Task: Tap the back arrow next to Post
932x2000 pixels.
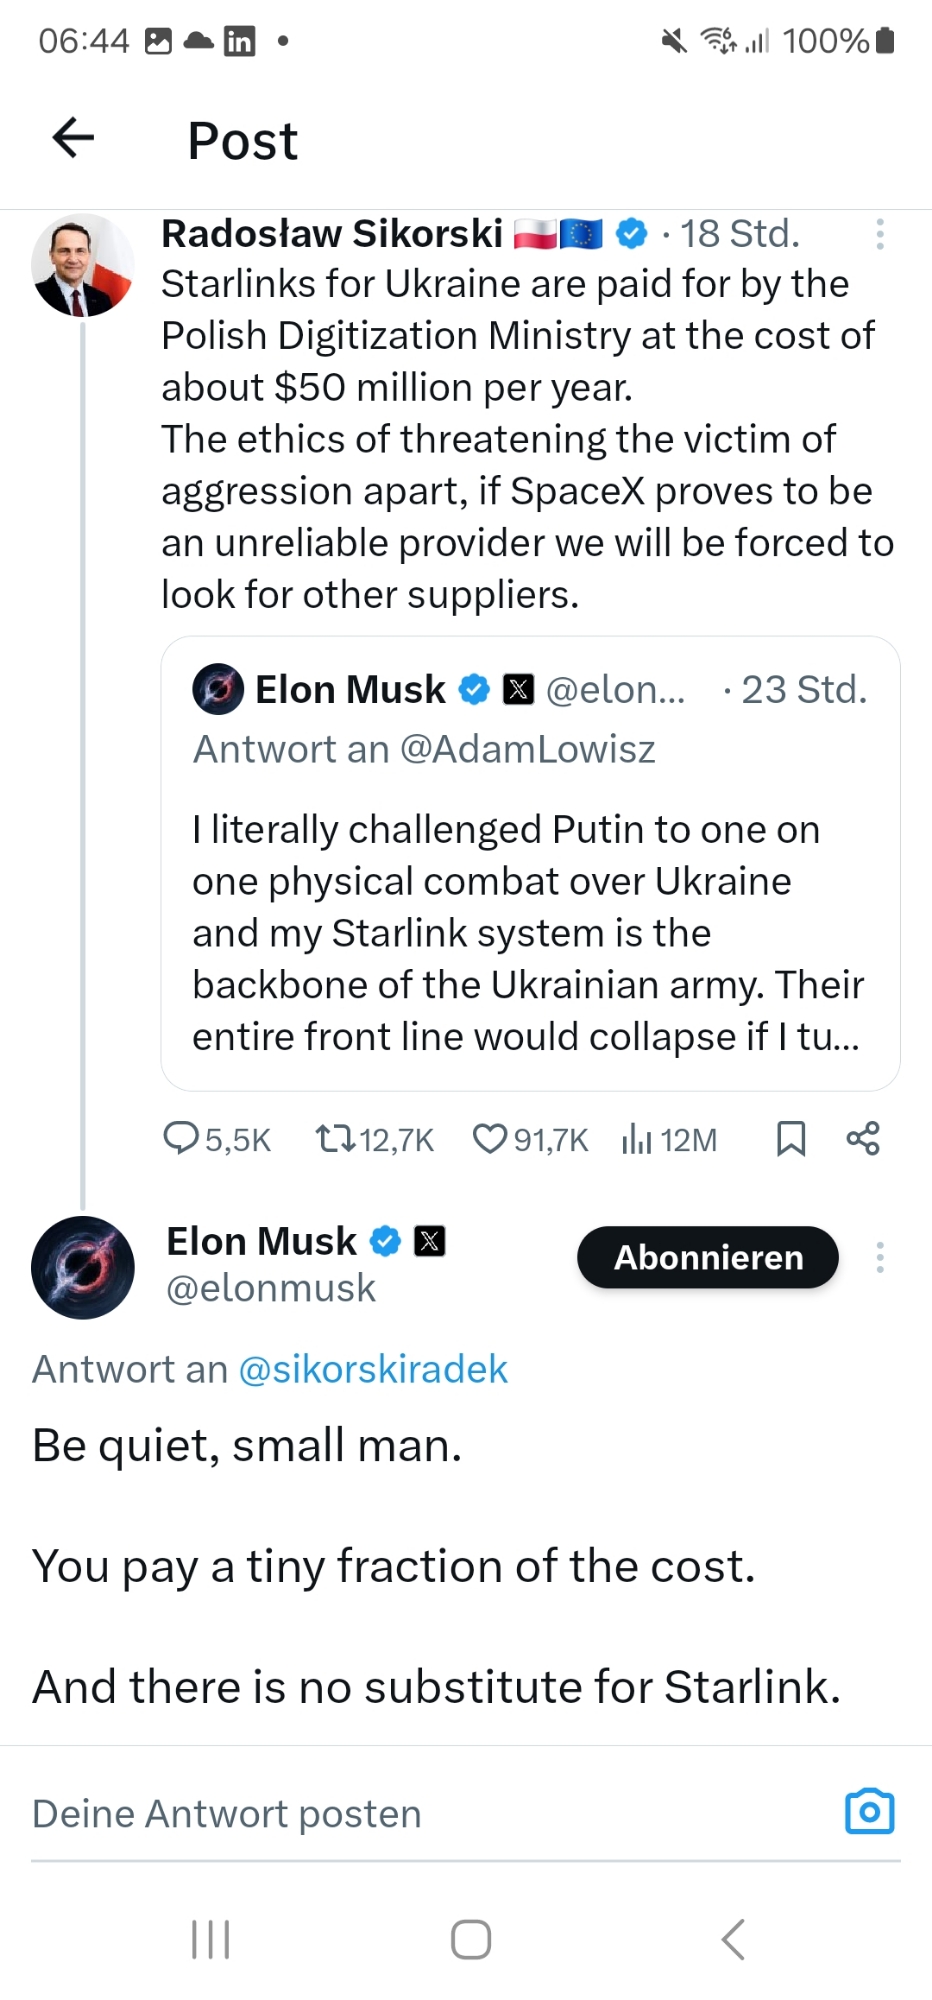Action: click(x=73, y=138)
